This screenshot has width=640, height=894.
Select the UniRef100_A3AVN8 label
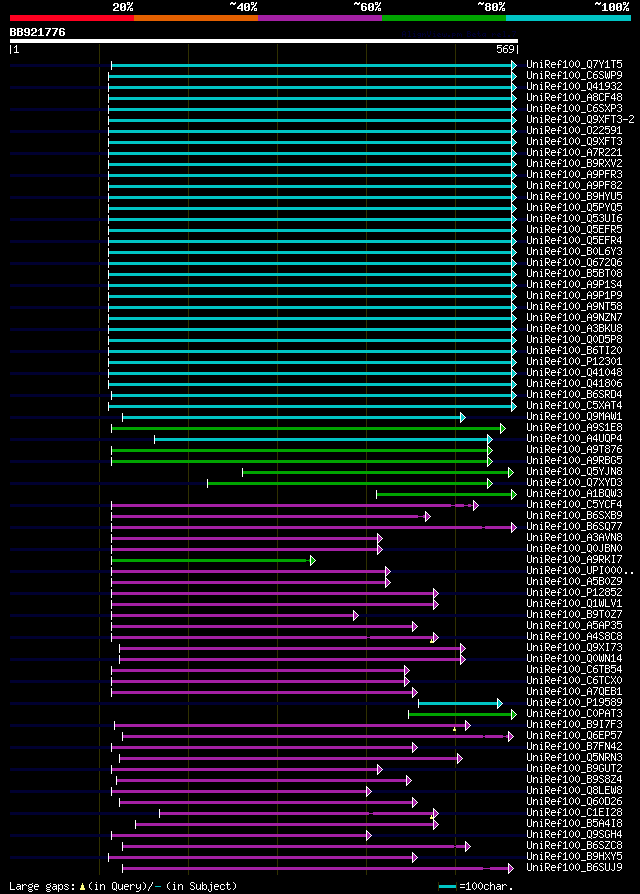574,538
